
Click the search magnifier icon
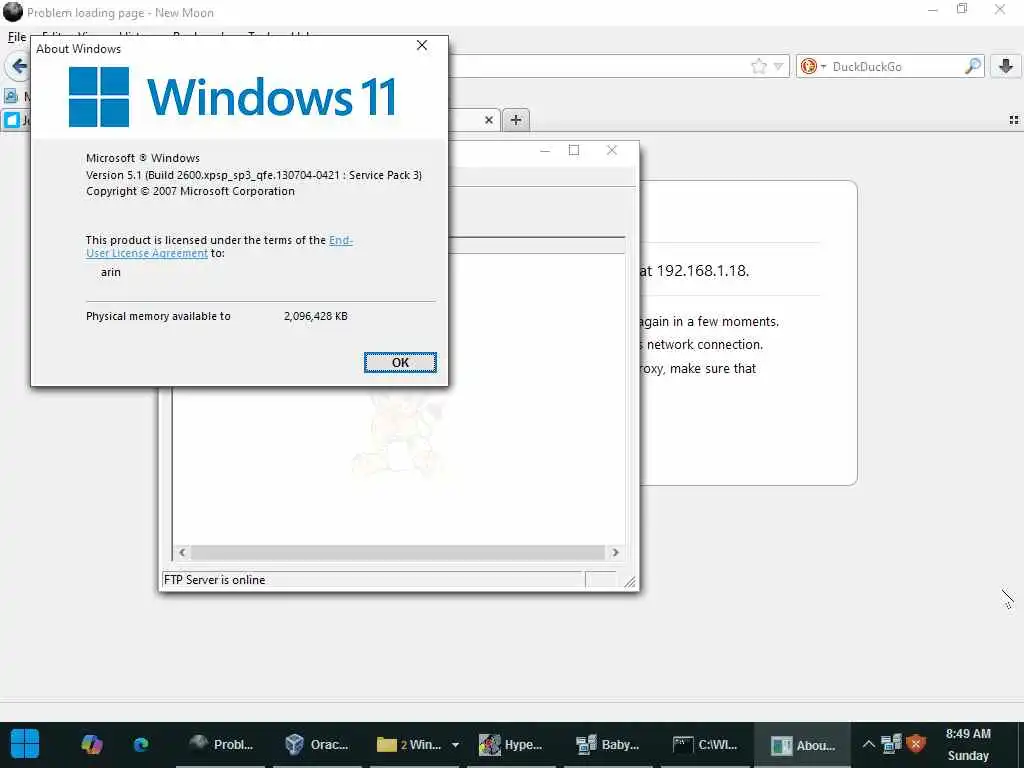tap(972, 66)
